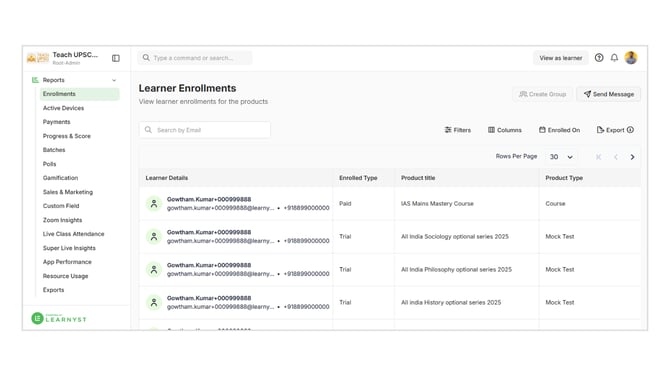Image resolution: width=670 pixels, height=376 pixels.
Task: Click Learner Details column header
Action: point(167,178)
